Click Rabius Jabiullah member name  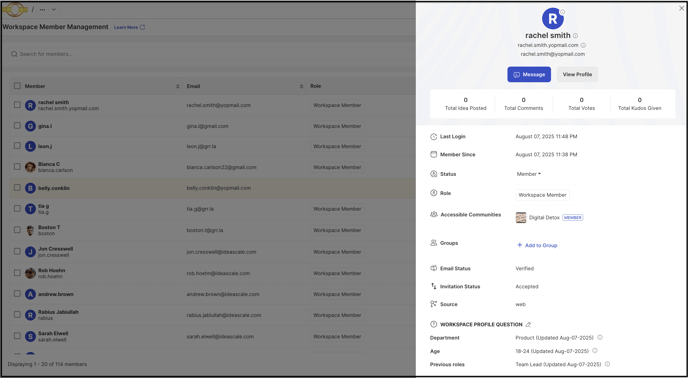point(58,312)
